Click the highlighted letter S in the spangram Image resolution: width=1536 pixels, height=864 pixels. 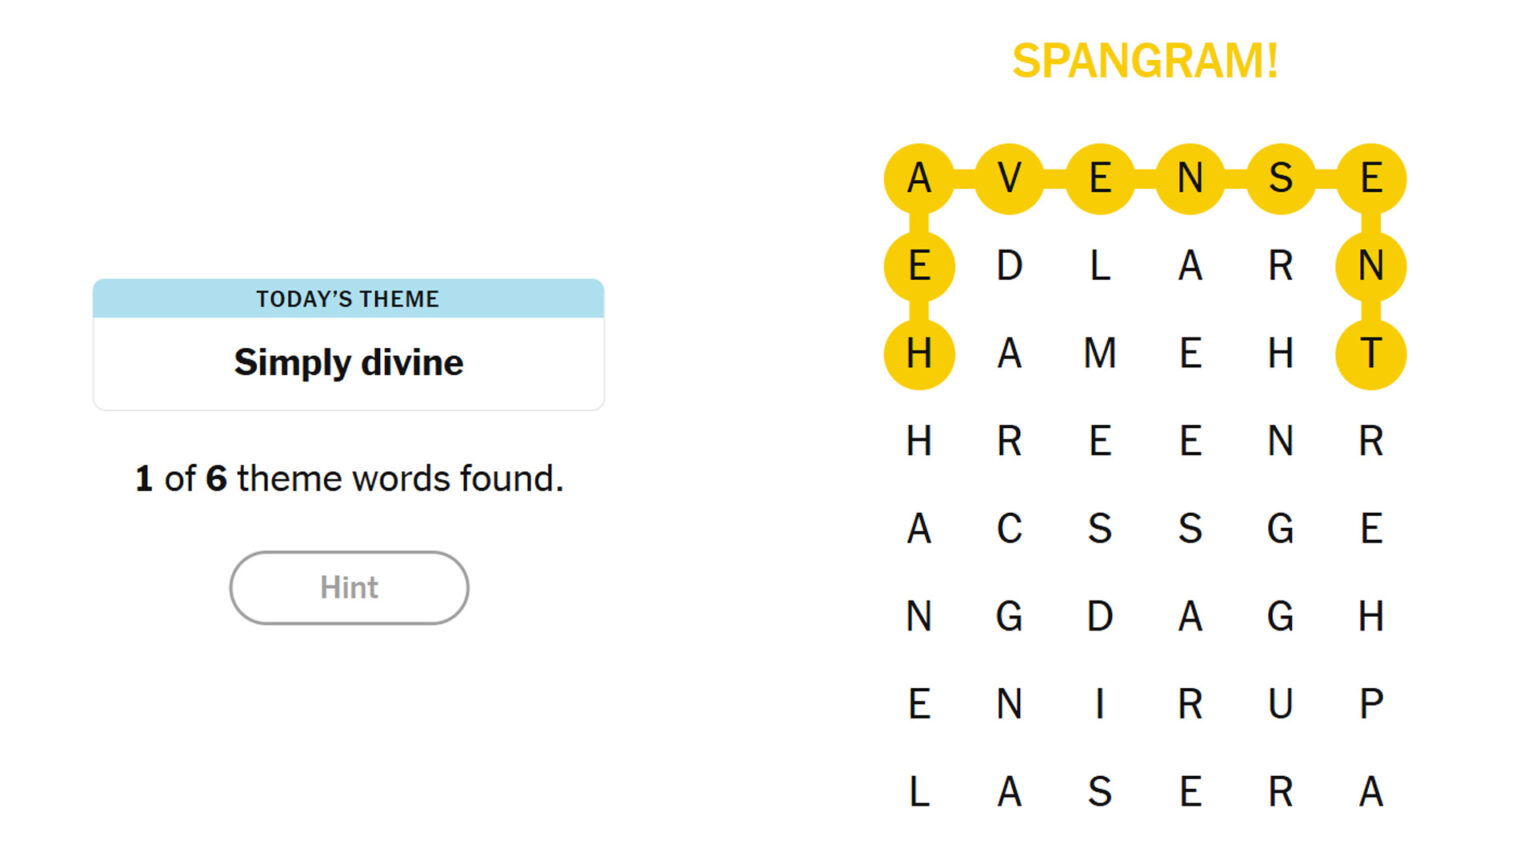point(1281,179)
